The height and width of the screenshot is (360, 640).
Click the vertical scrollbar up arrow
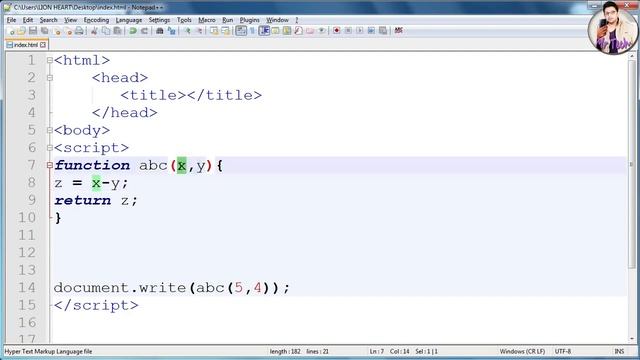coord(632,56)
